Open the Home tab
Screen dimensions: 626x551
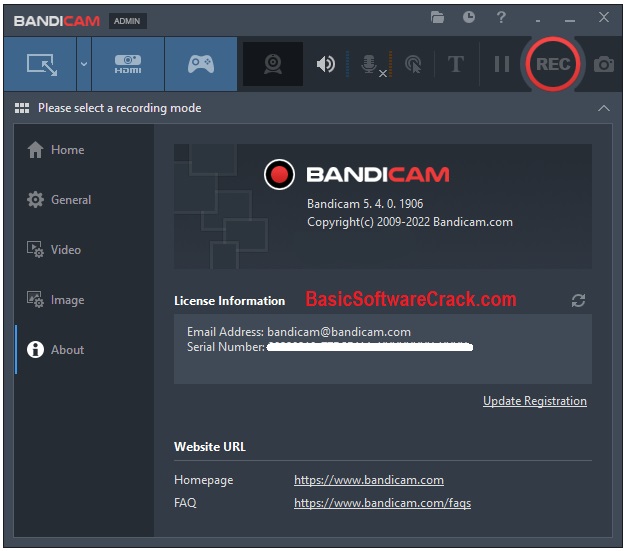[55, 150]
